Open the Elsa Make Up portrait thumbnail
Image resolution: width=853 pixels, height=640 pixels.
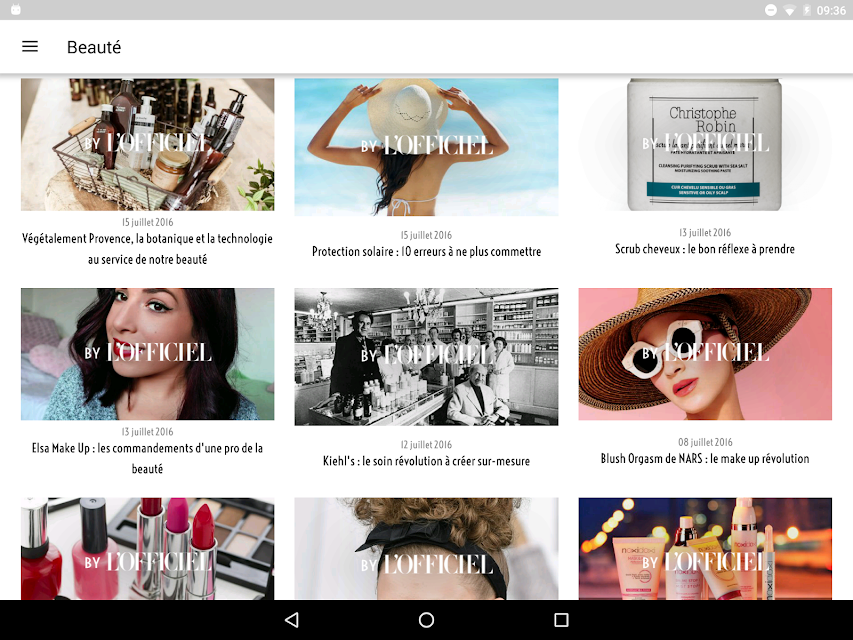(x=147, y=354)
